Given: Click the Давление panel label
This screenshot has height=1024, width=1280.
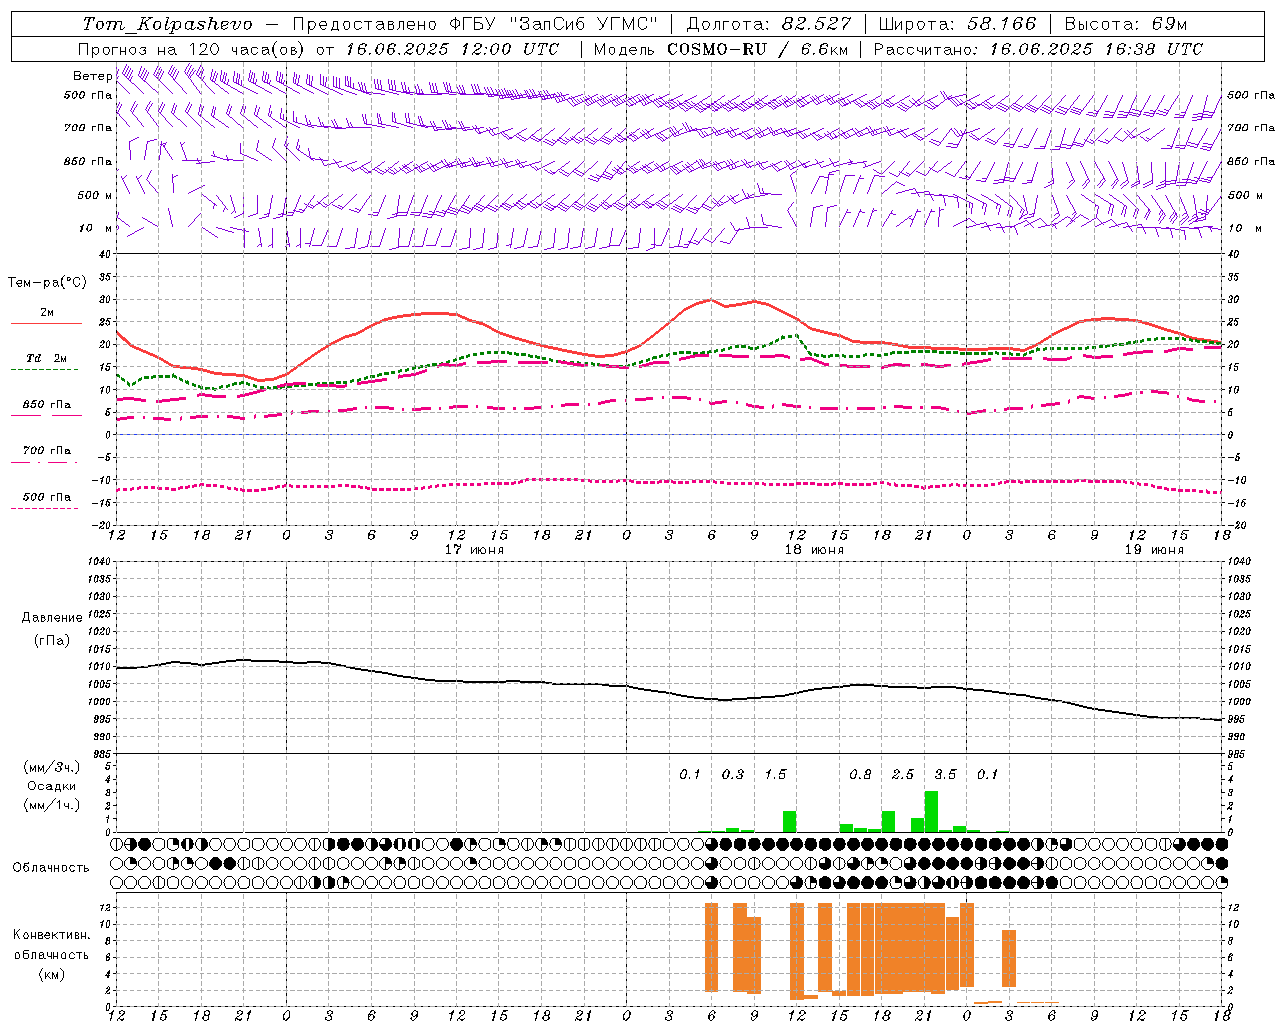Looking at the screenshot, I should pos(52,618).
